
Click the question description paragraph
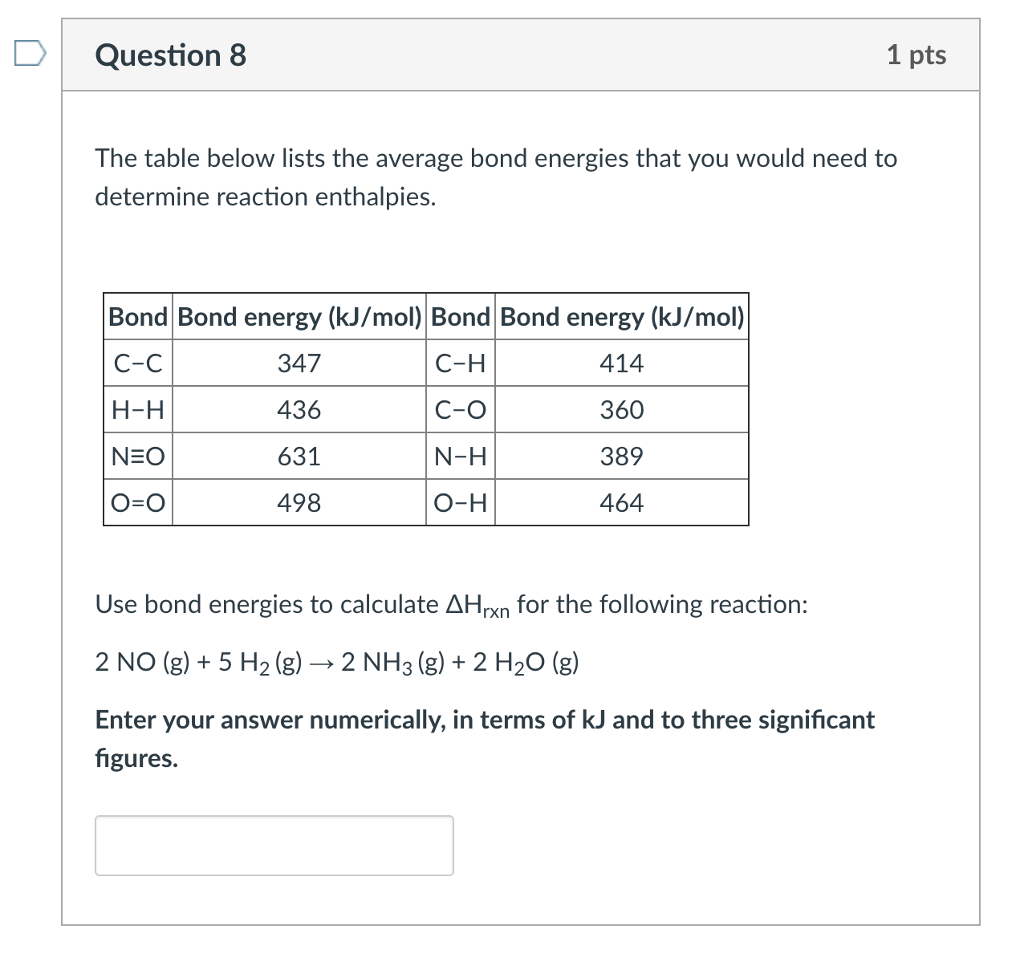click(496, 177)
